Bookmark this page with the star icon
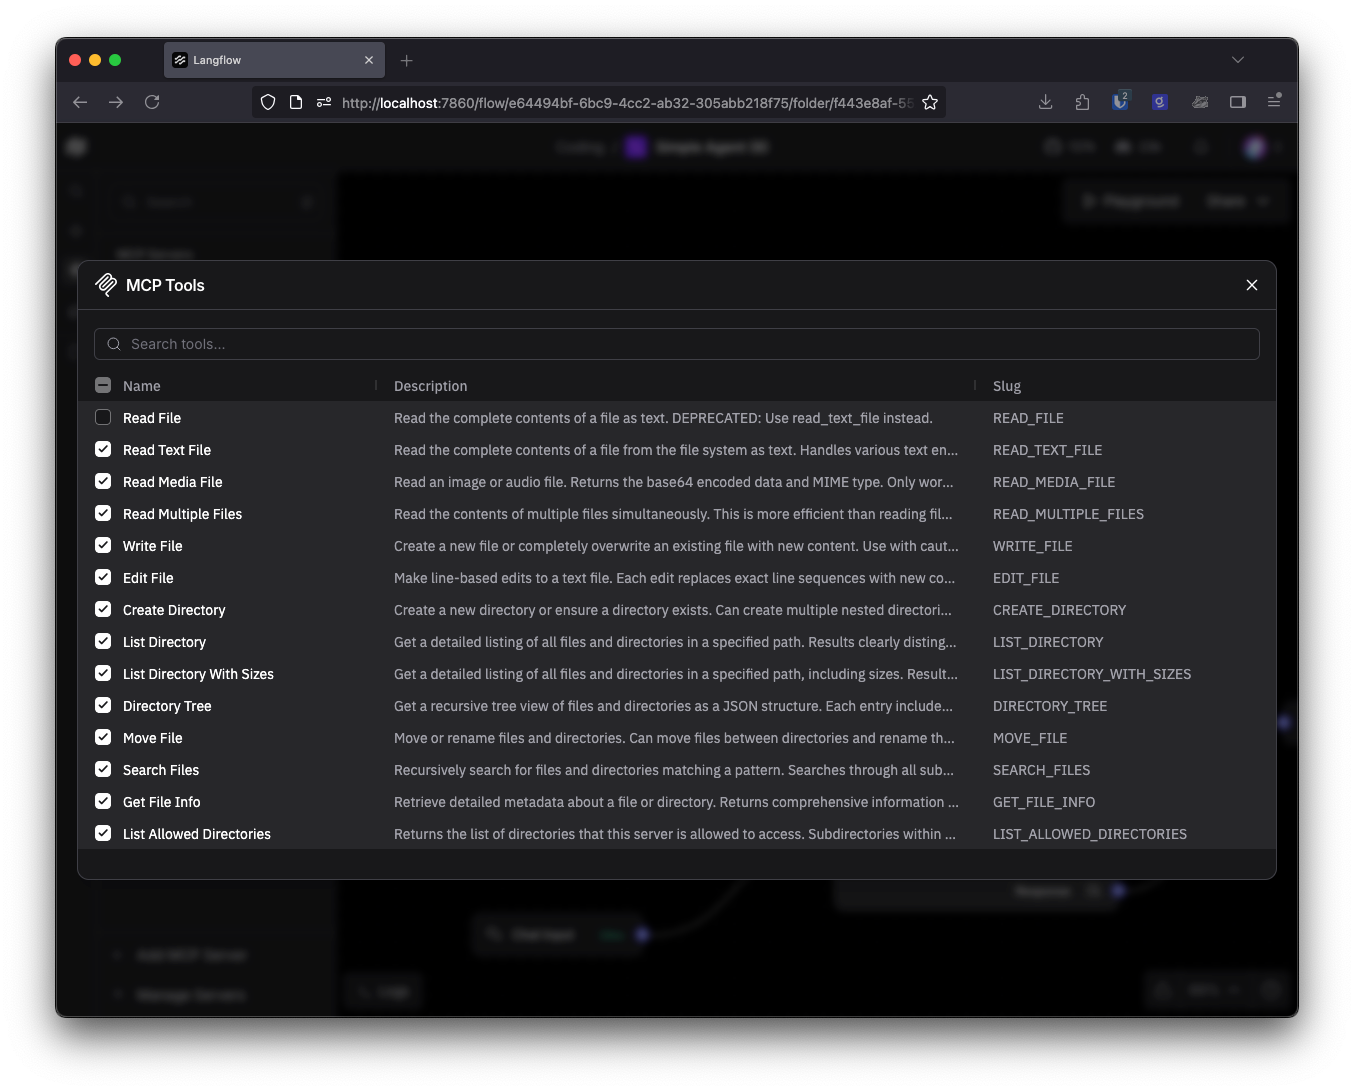1354x1091 pixels. pyautogui.click(x=930, y=102)
